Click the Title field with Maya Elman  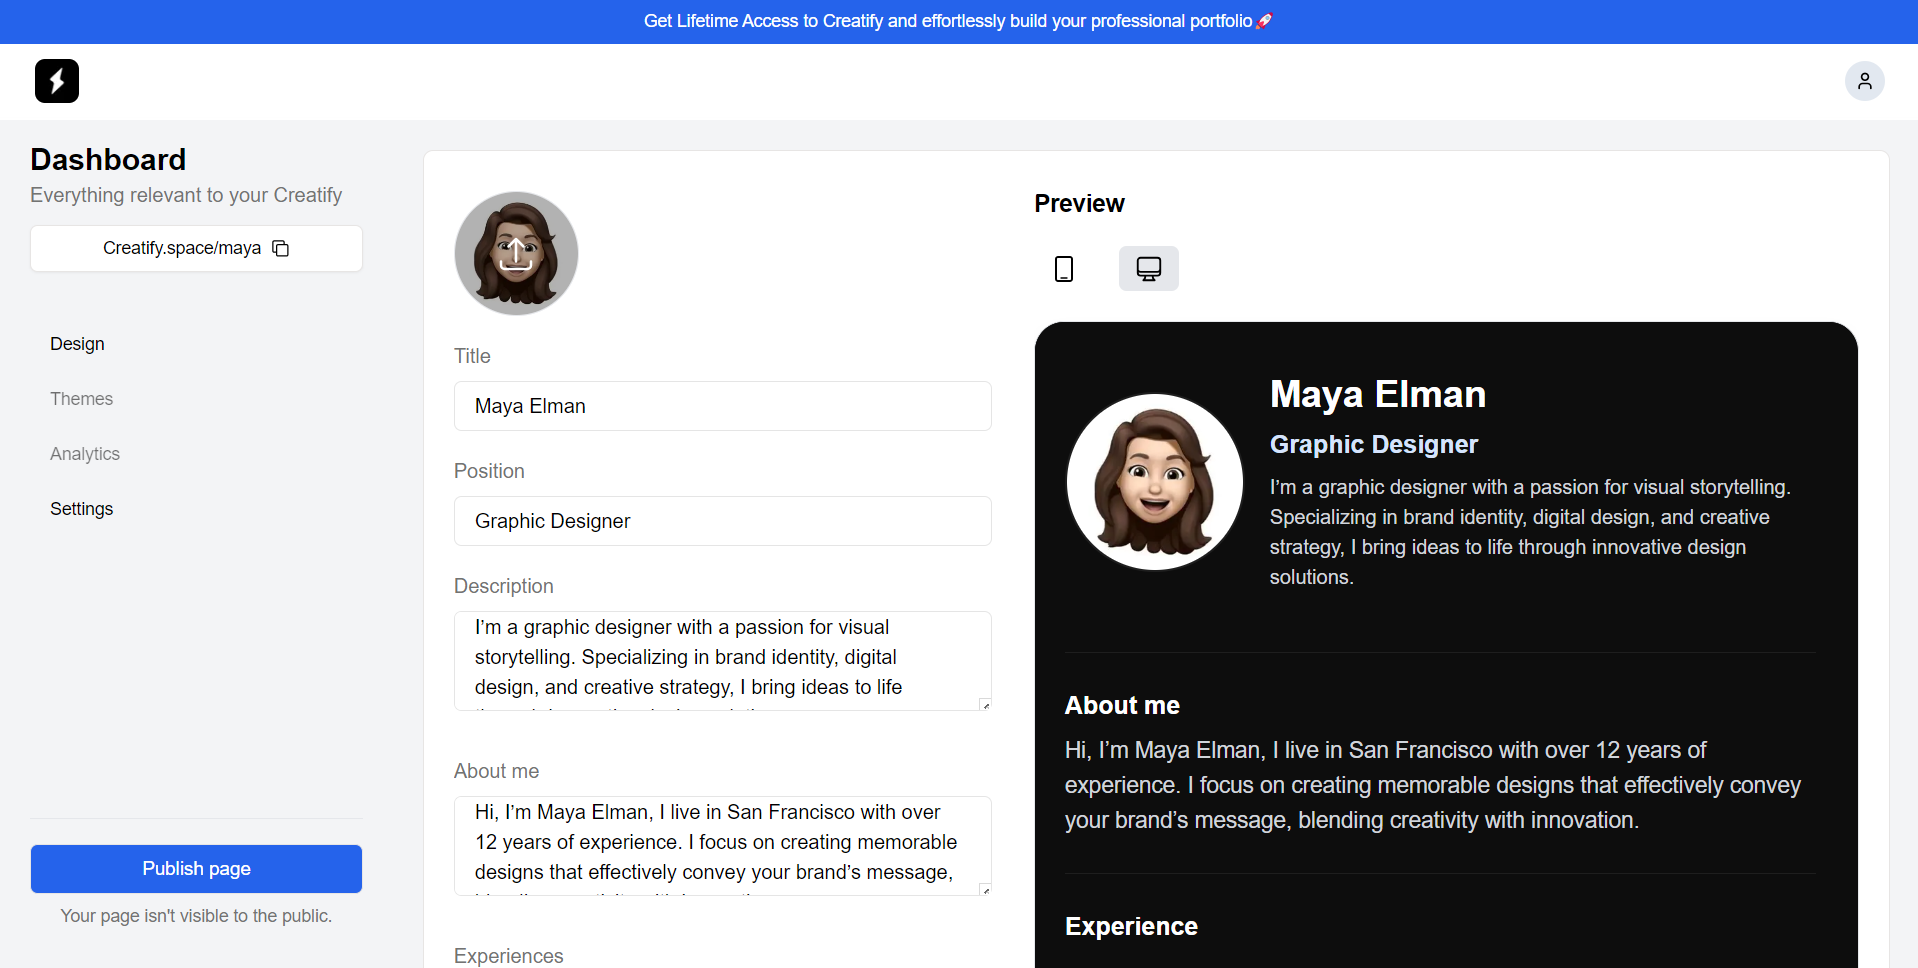pyautogui.click(x=722, y=406)
